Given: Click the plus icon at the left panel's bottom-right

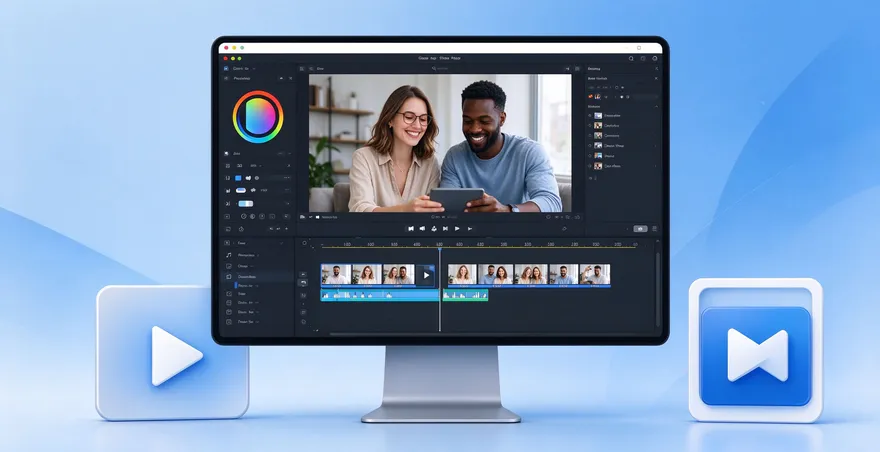Looking at the screenshot, I should [x=286, y=229].
